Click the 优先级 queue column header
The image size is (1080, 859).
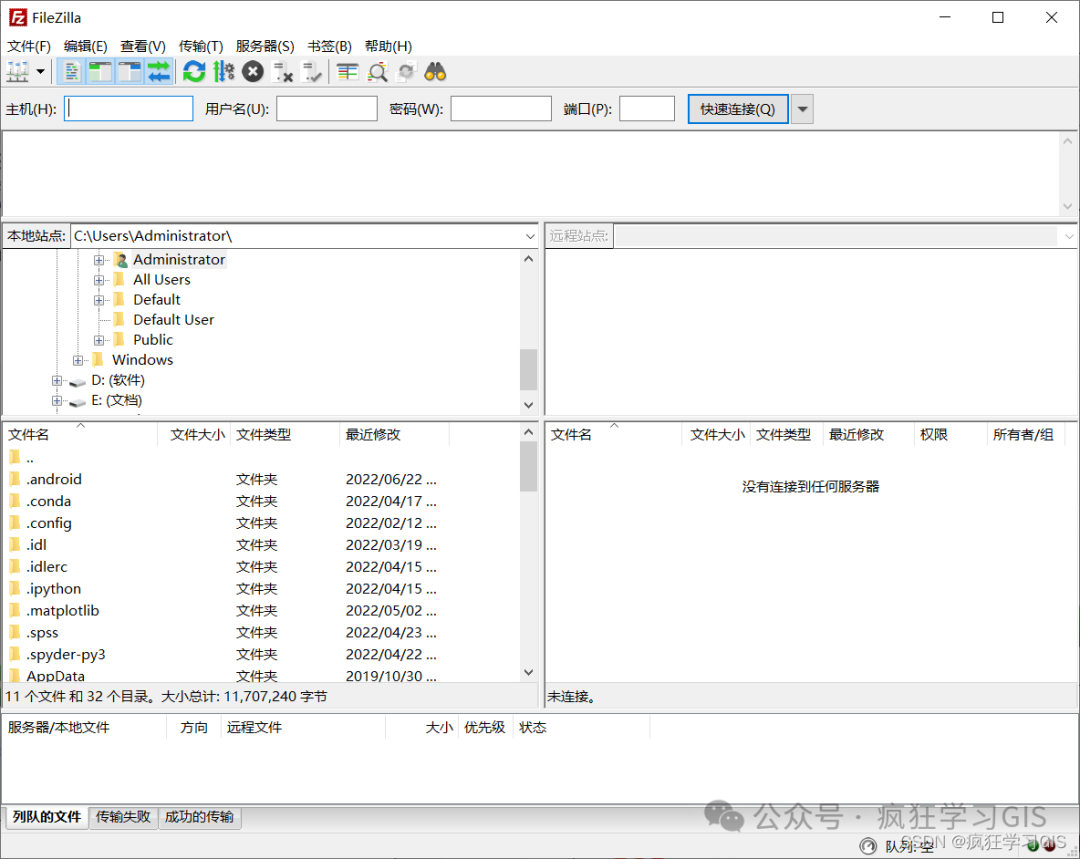(x=485, y=727)
